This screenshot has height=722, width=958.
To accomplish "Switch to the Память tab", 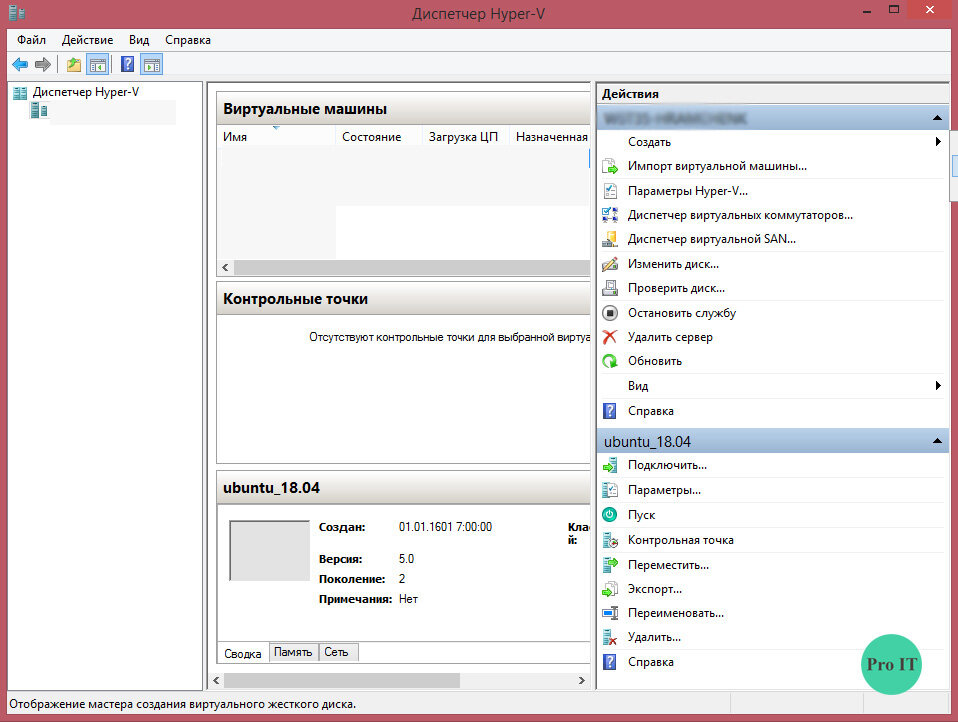I will coord(293,652).
